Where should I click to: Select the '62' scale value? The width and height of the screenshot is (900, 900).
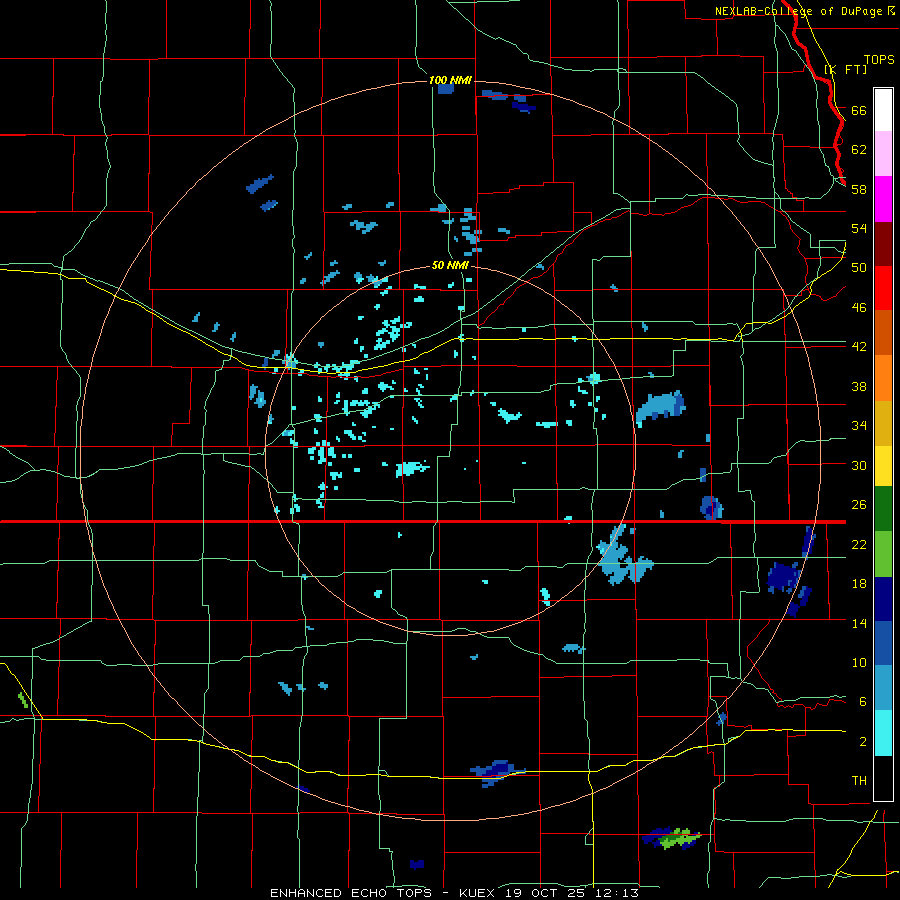[x=859, y=150]
